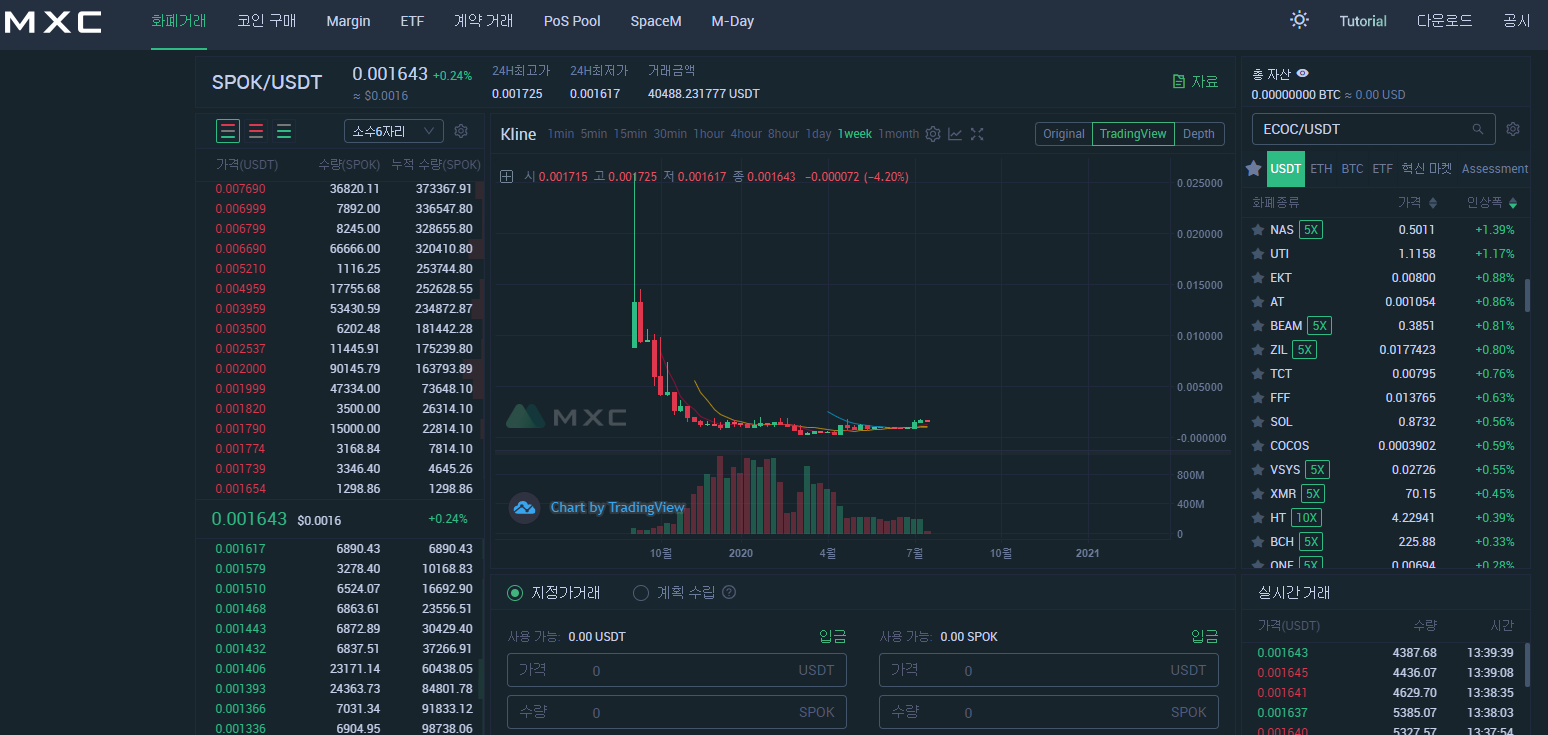Favorite BCH with its star icon
Screen dimensions: 1548x735
(x=1258, y=542)
